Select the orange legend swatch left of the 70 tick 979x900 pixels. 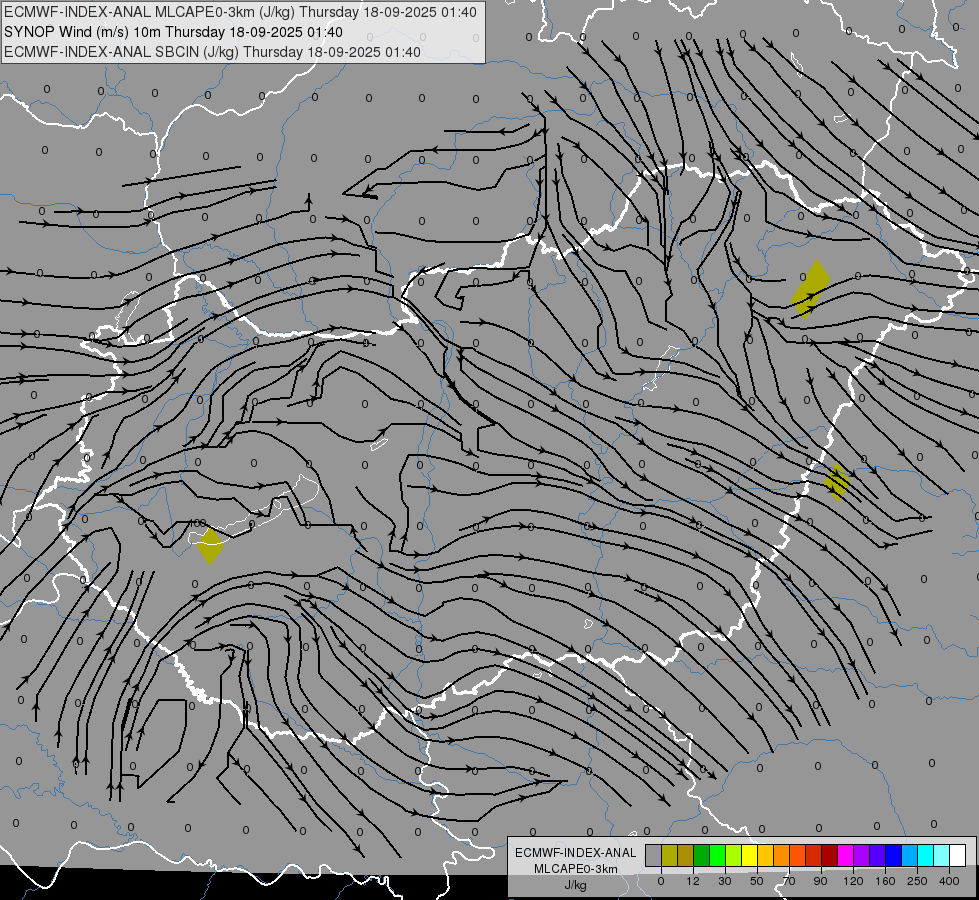(x=782, y=855)
